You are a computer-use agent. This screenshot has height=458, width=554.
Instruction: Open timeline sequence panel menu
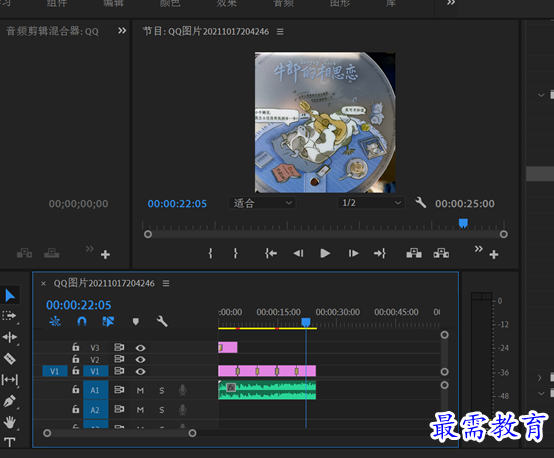(x=166, y=283)
